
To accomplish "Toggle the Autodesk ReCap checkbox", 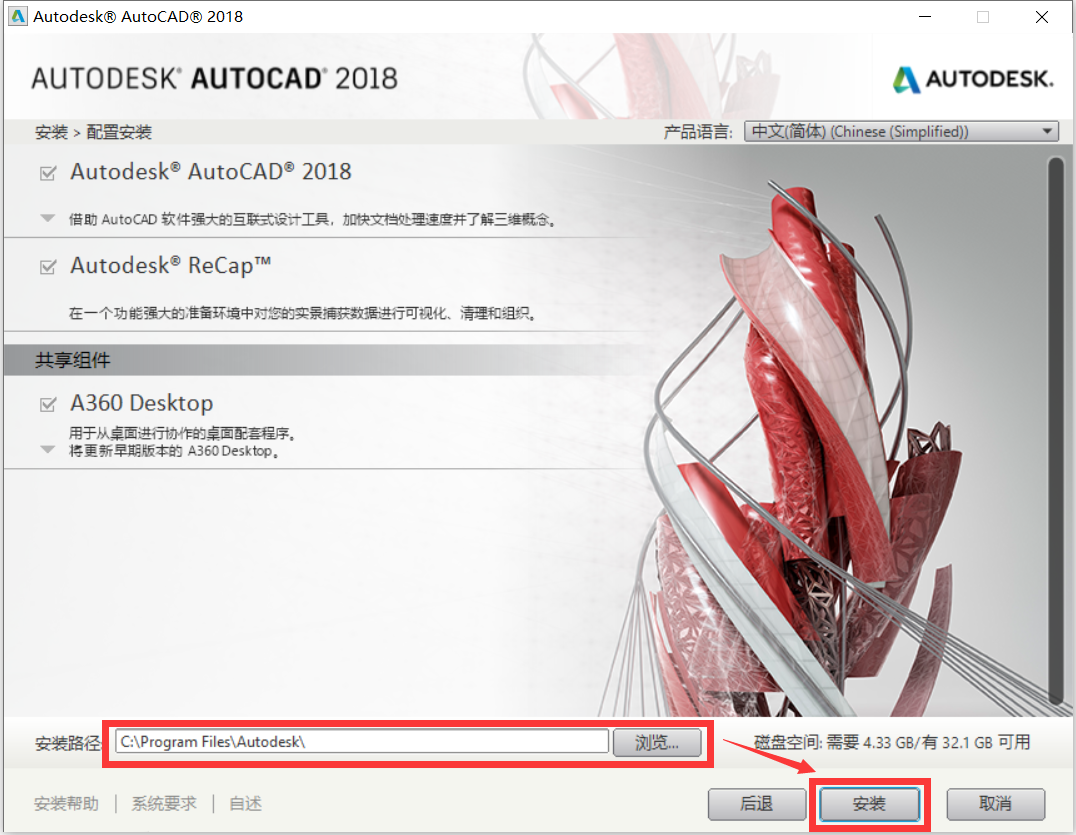I will tap(48, 267).
